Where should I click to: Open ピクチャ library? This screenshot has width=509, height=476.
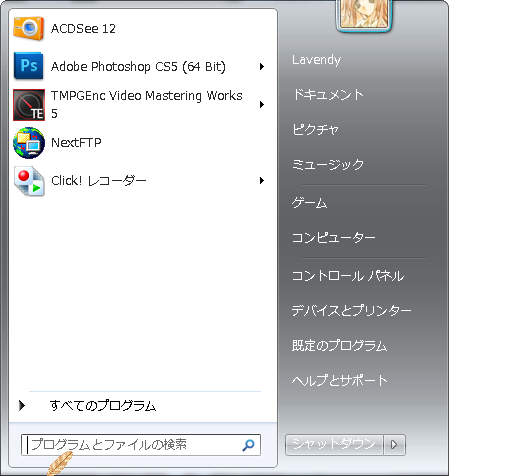(315, 129)
